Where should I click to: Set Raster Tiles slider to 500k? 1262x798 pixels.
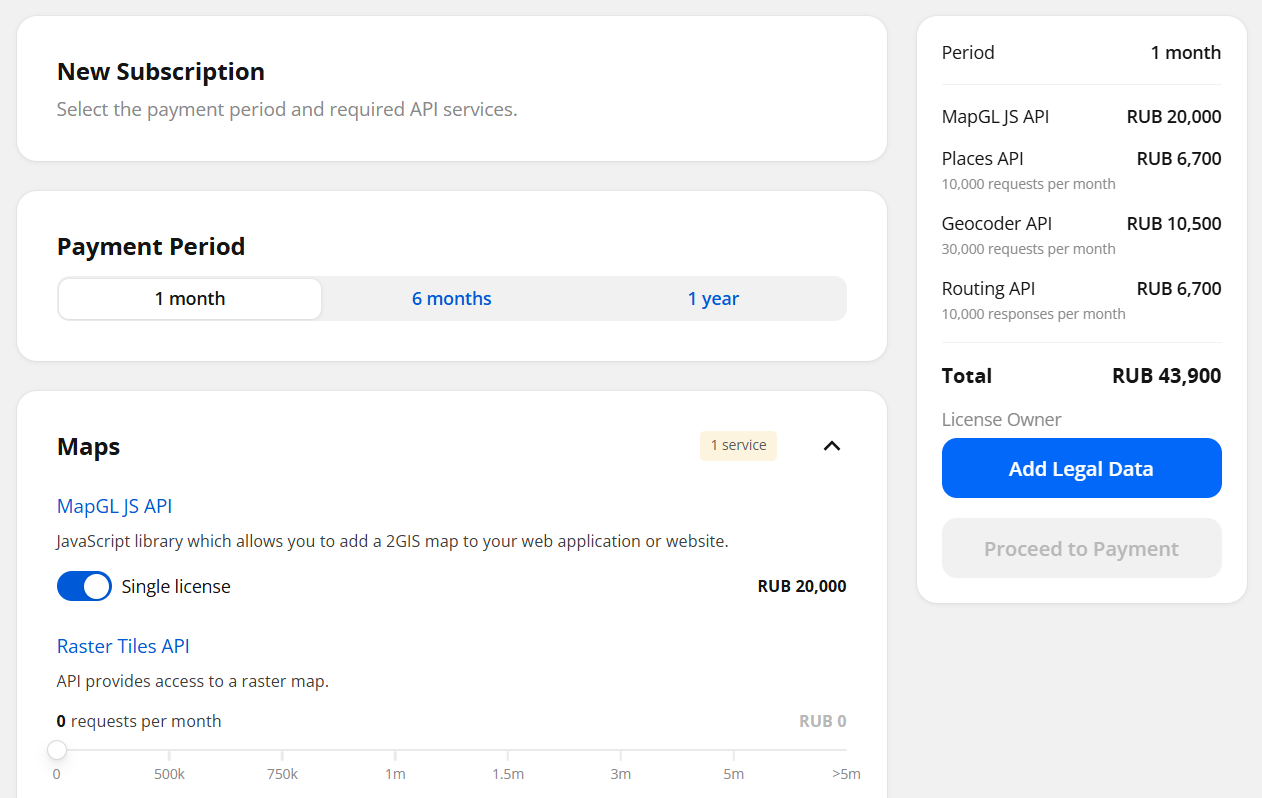click(x=169, y=750)
